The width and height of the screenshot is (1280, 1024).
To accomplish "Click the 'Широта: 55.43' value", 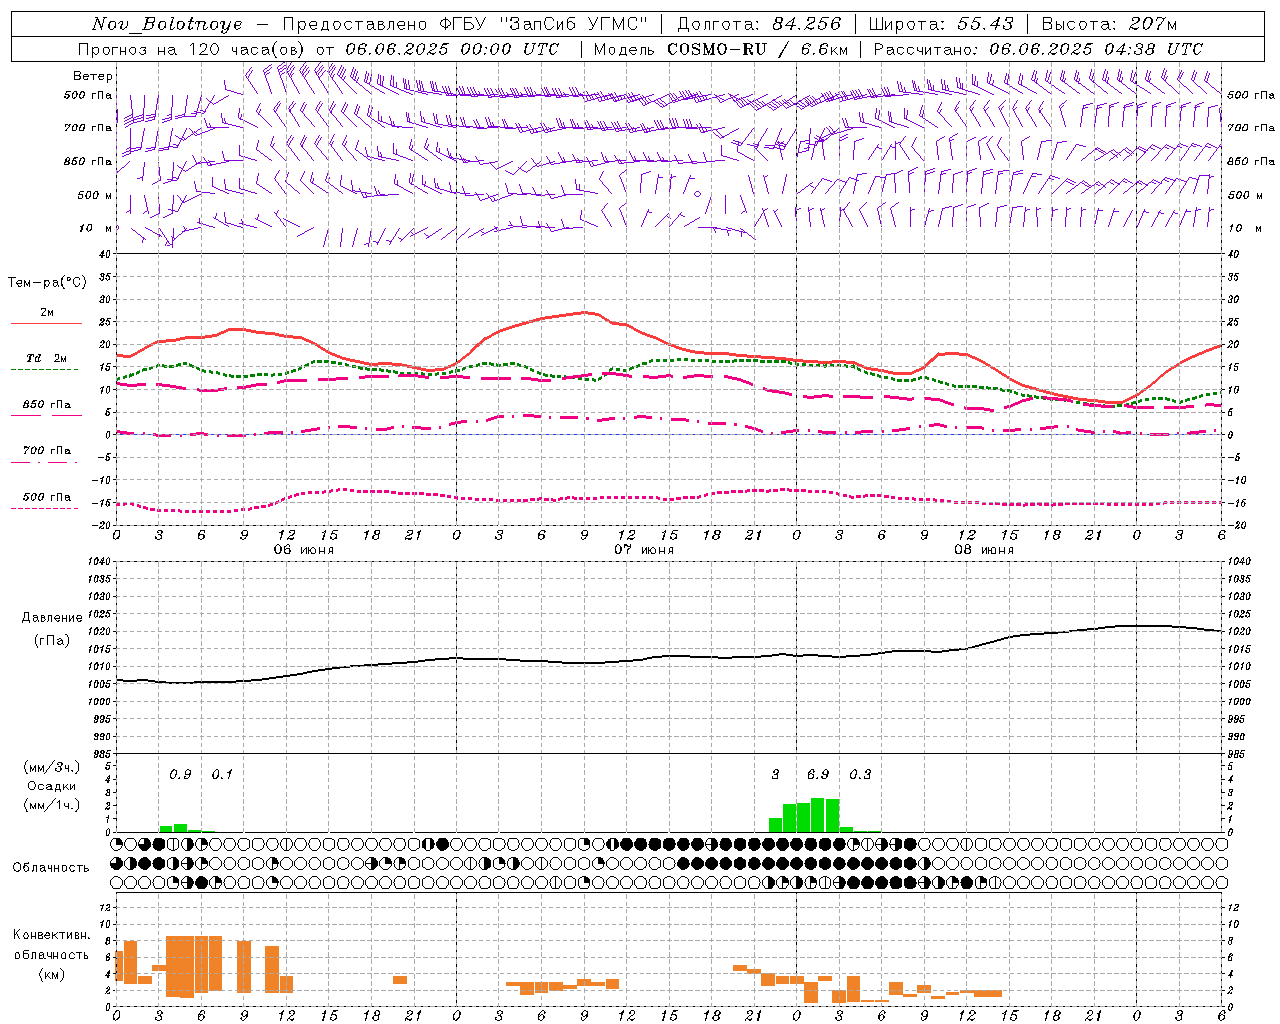I will 941,24.
